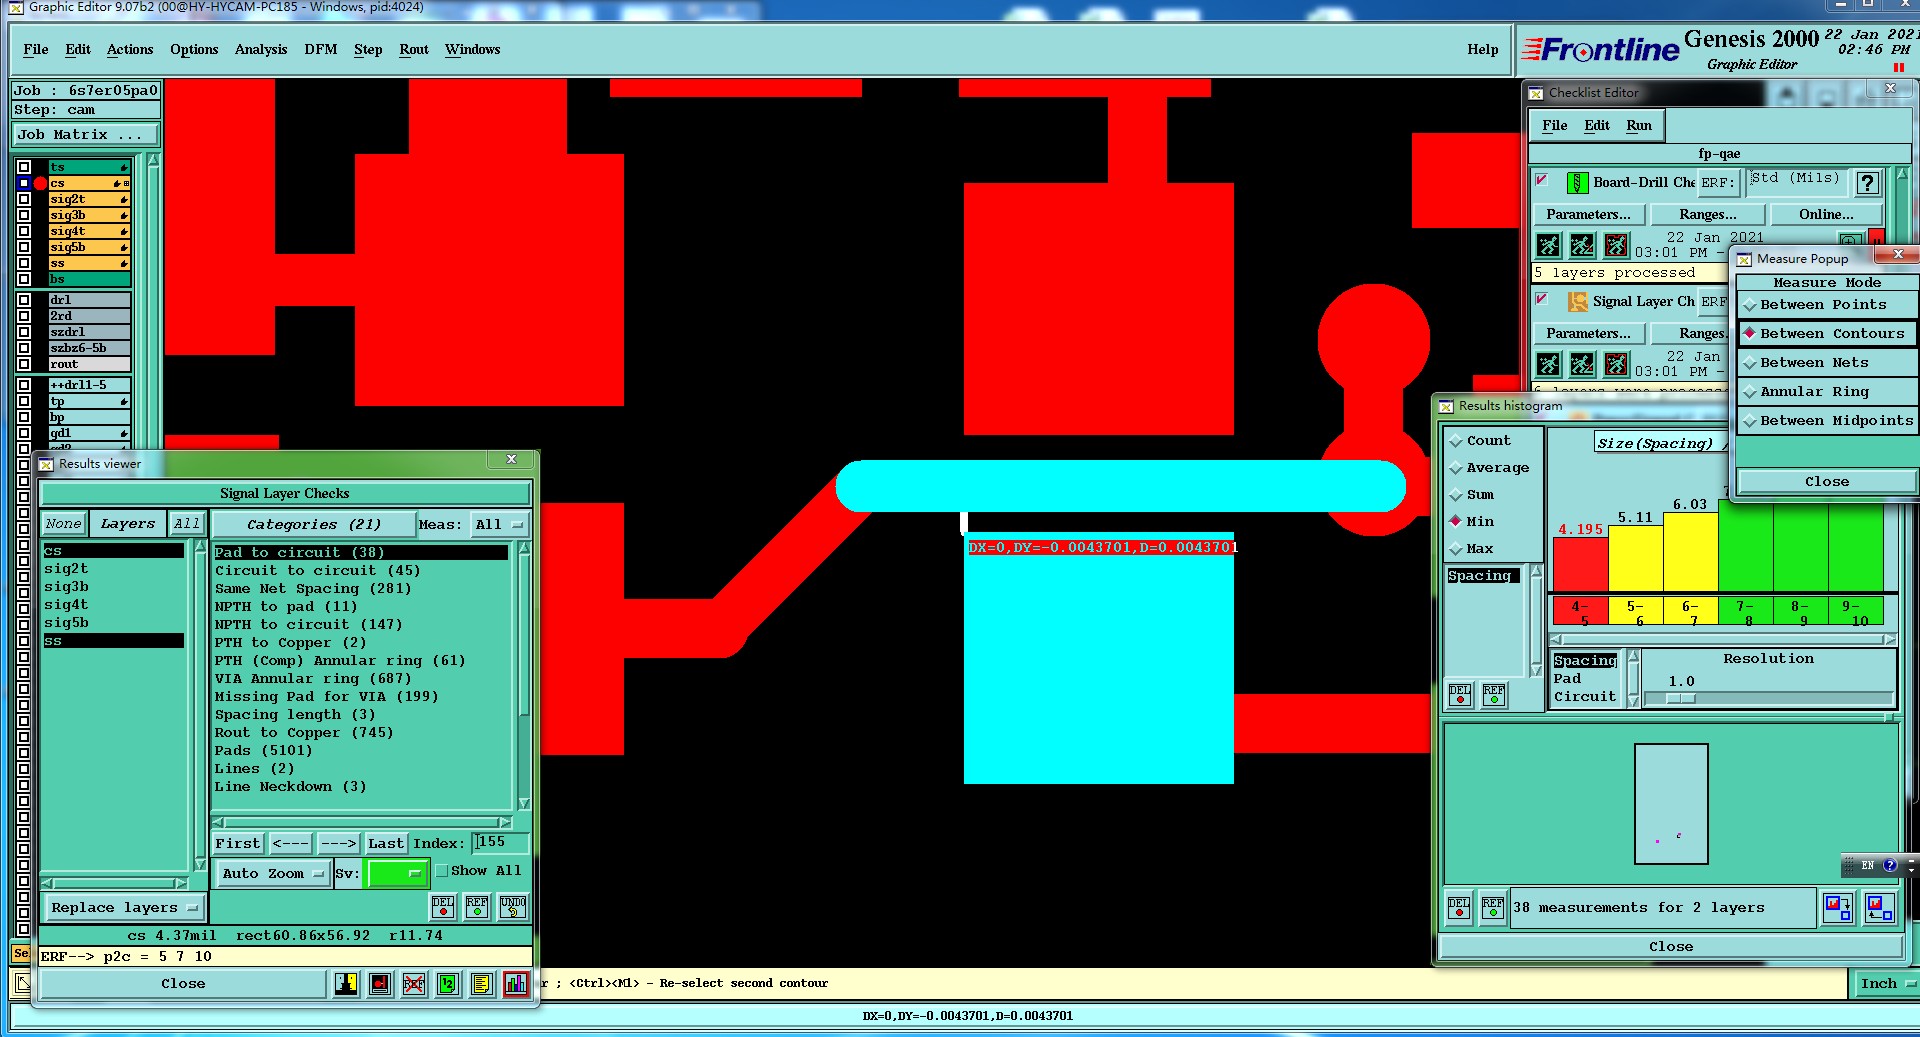Click Online... button for Board-Drill Check
1920x1037 pixels.
(1826, 215)
